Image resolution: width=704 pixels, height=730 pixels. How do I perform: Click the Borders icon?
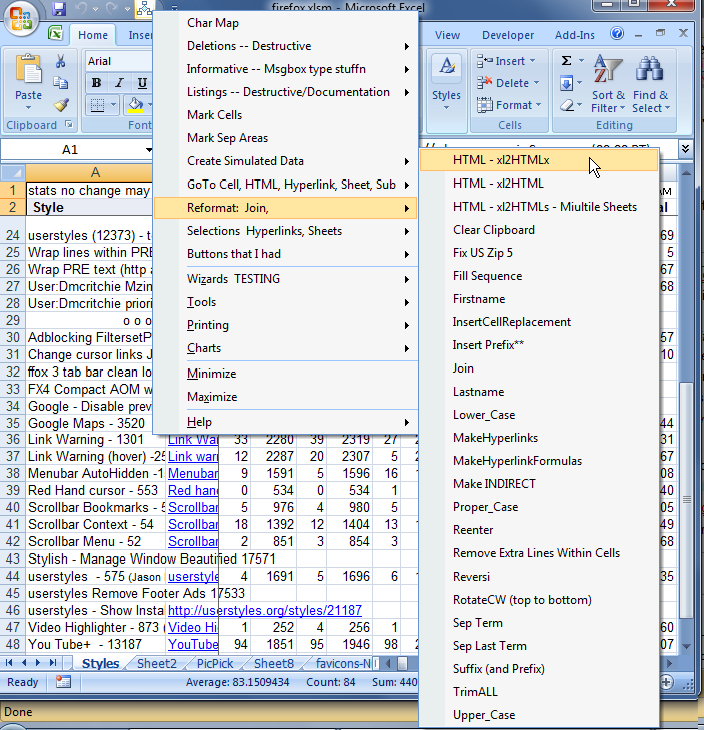97,105
